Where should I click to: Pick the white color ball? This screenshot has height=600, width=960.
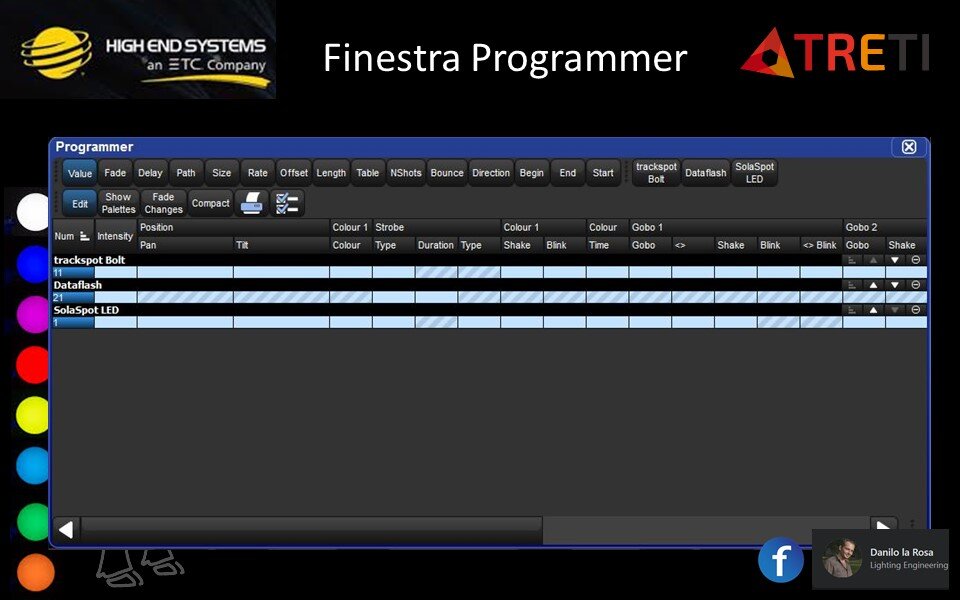point(33,212)
